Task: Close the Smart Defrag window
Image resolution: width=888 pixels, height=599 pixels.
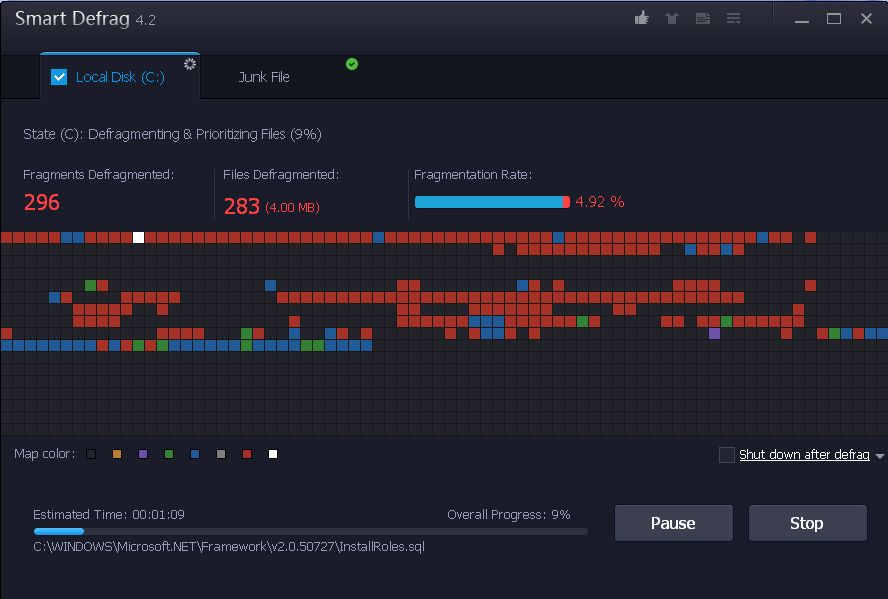Action: tap(866, 19)
